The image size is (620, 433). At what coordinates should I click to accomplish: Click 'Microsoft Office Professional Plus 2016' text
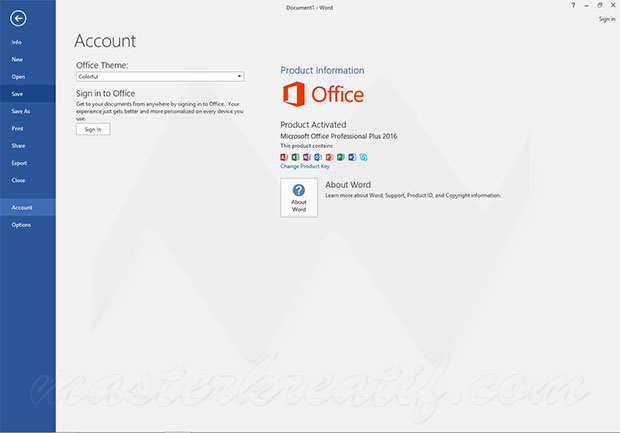tap(339, 136)
